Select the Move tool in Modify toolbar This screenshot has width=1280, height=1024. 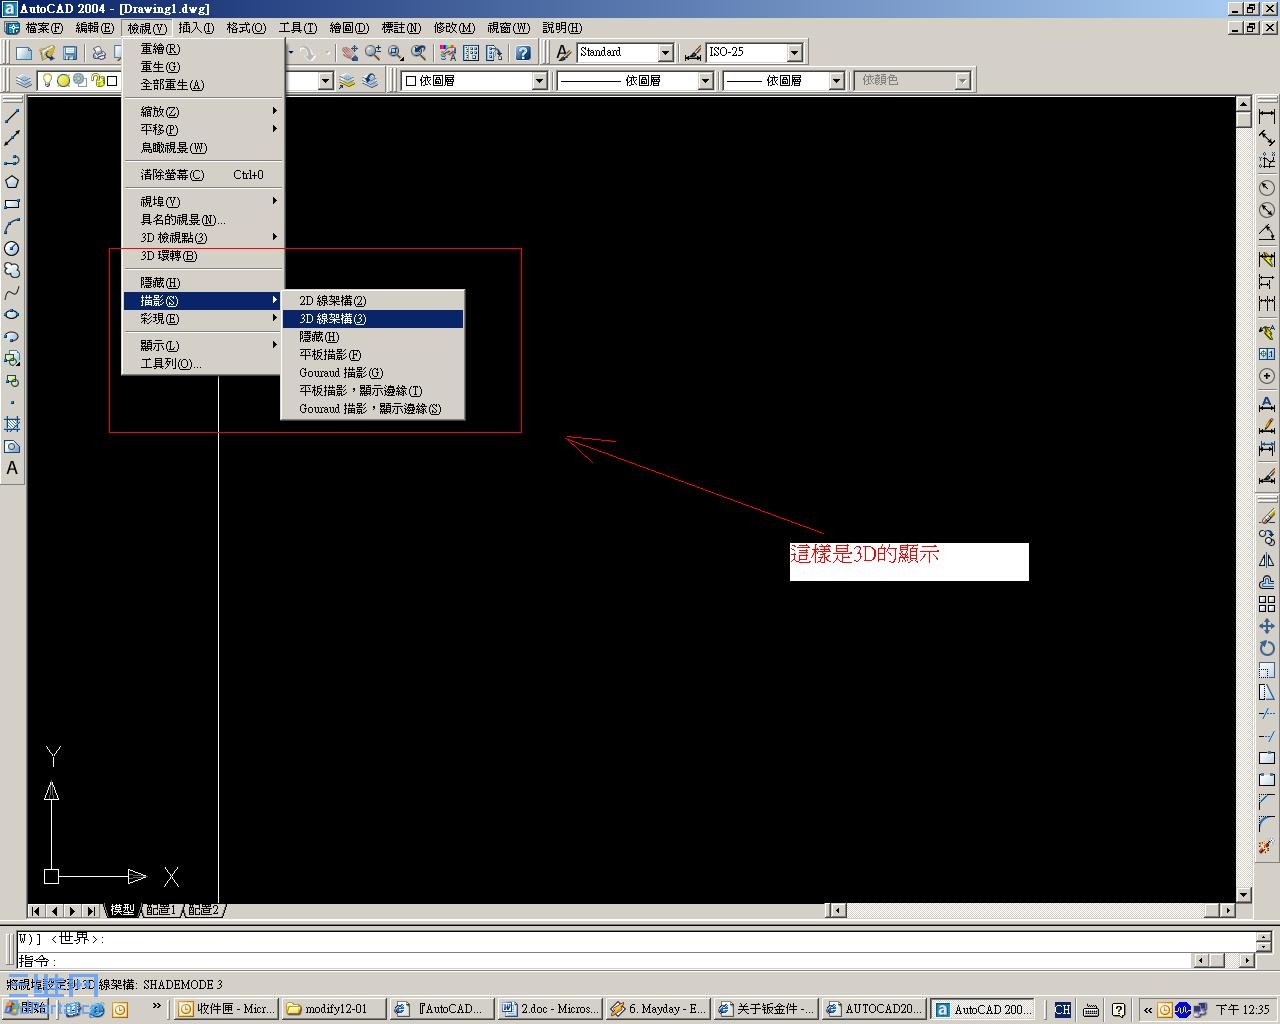click(x=1267, y=626)
